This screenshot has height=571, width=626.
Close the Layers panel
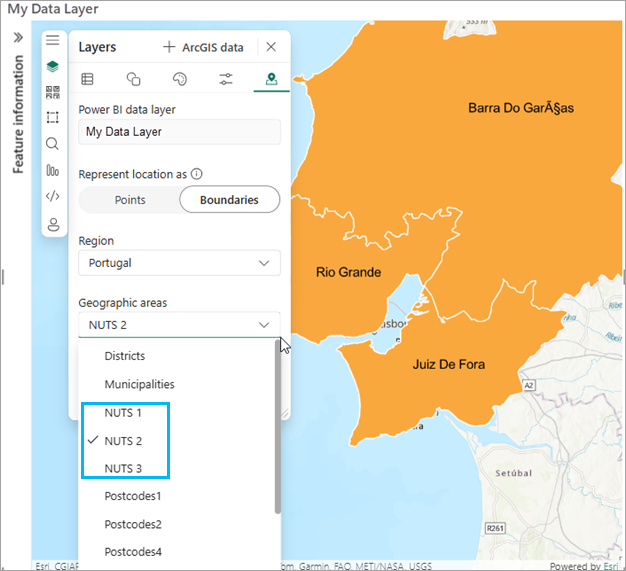[271, 47]
